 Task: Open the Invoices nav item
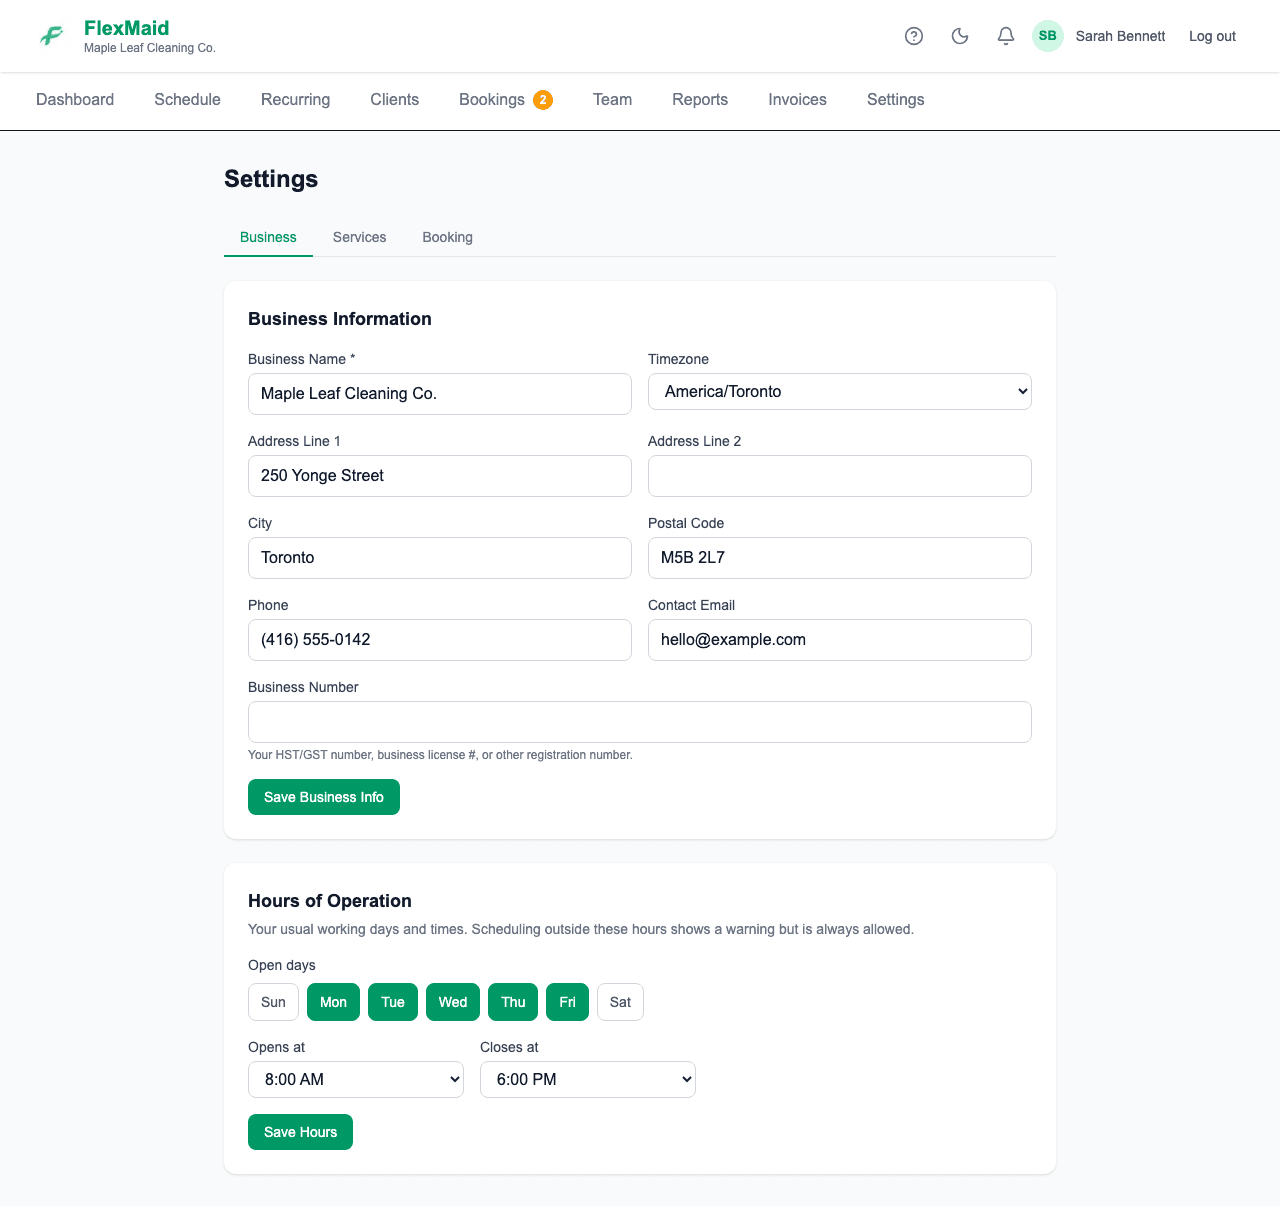pos(797,100)
